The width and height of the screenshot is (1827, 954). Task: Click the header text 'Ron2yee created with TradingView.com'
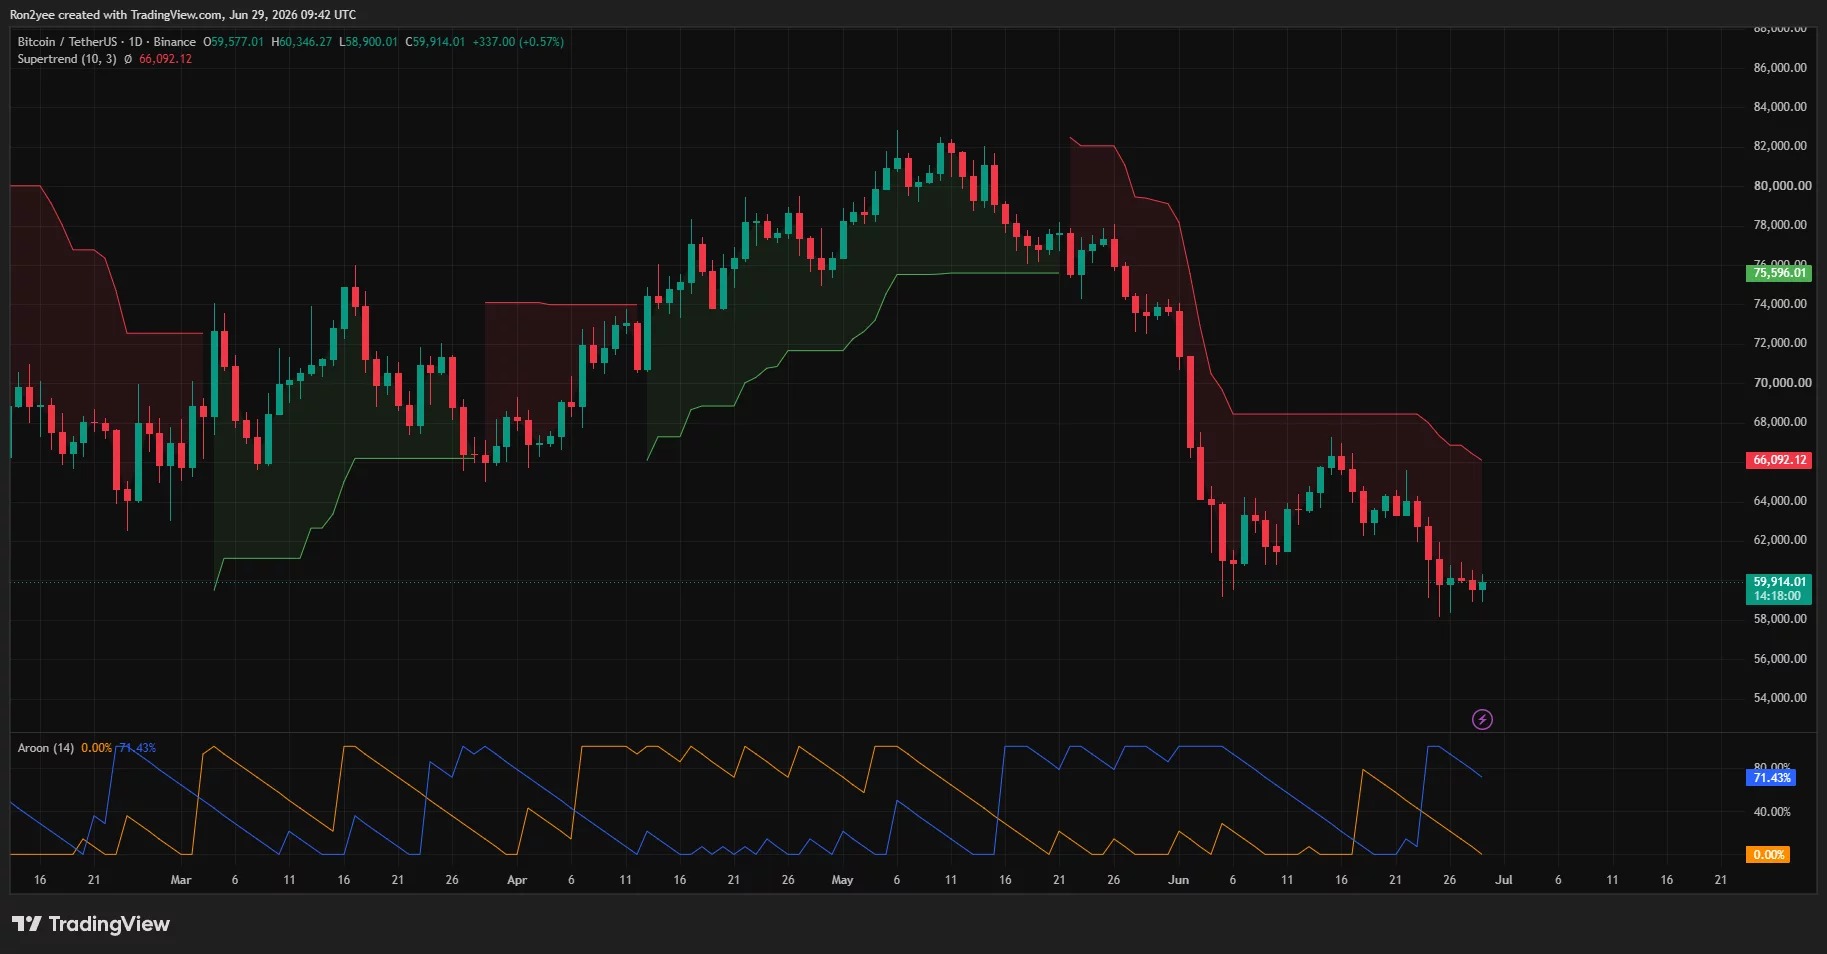(116, 15)
